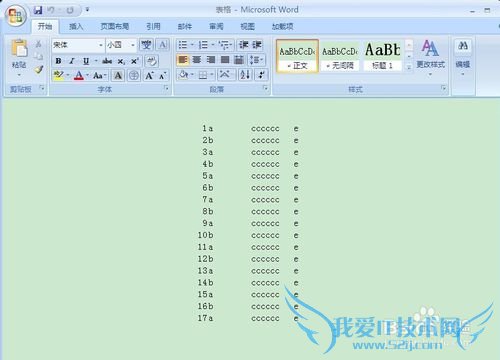Toggle subscript formatting

pyautogui.click(x=121, y=61)
